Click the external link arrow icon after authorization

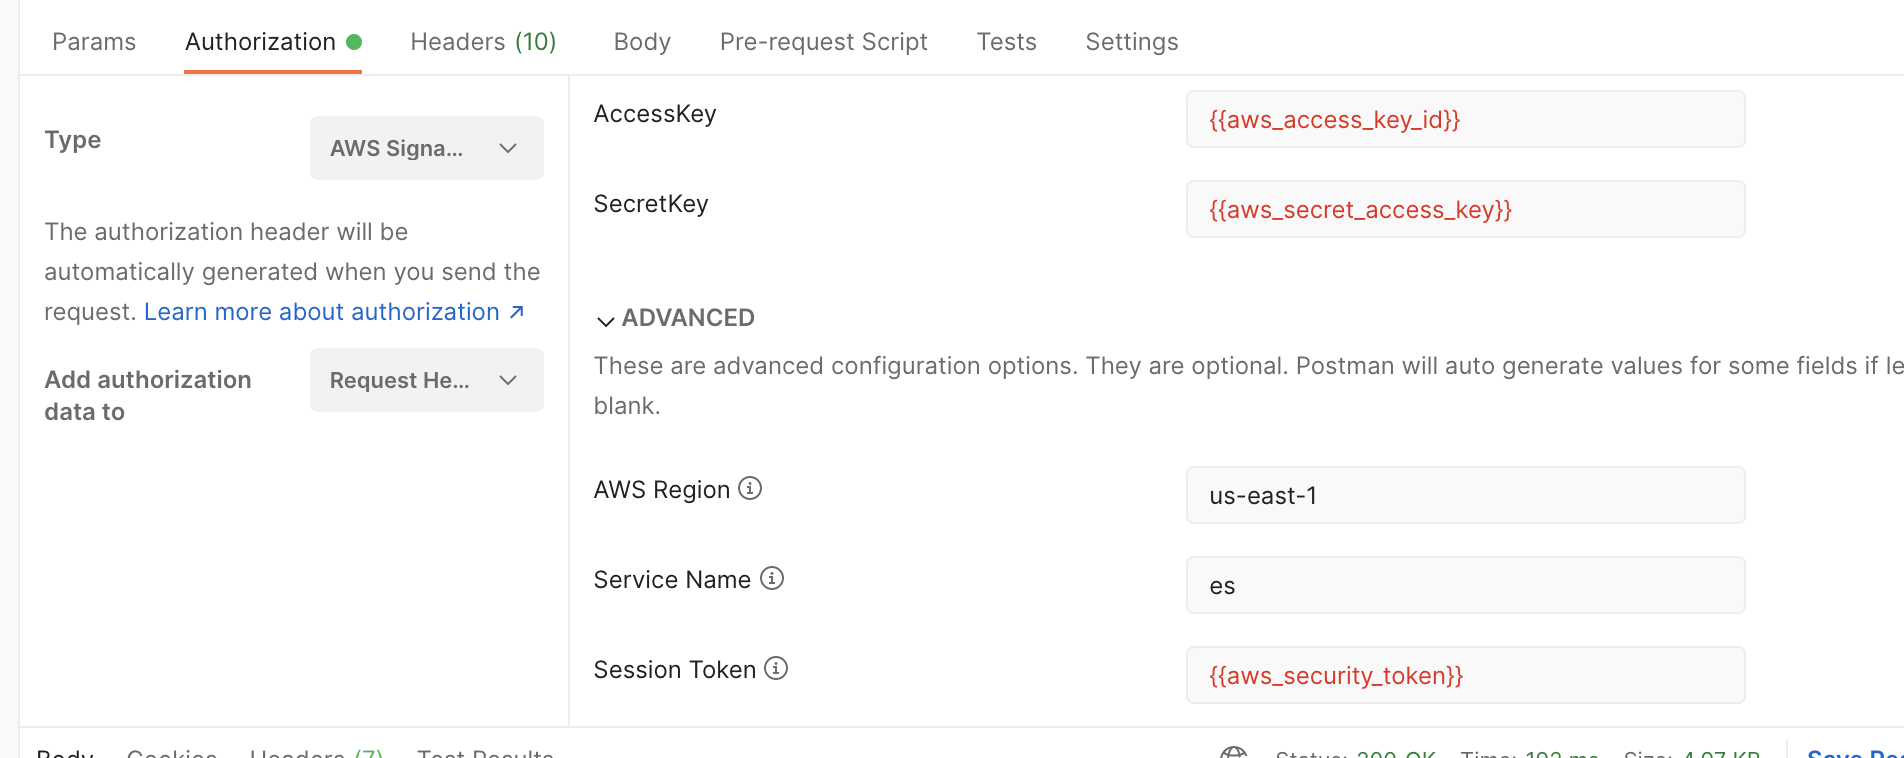(x=517, y=312)
